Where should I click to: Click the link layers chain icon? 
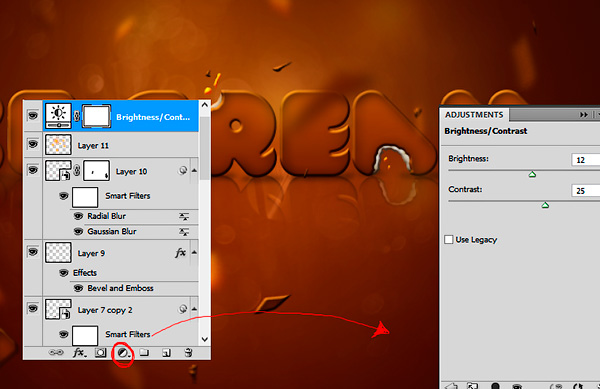(56, 352)
